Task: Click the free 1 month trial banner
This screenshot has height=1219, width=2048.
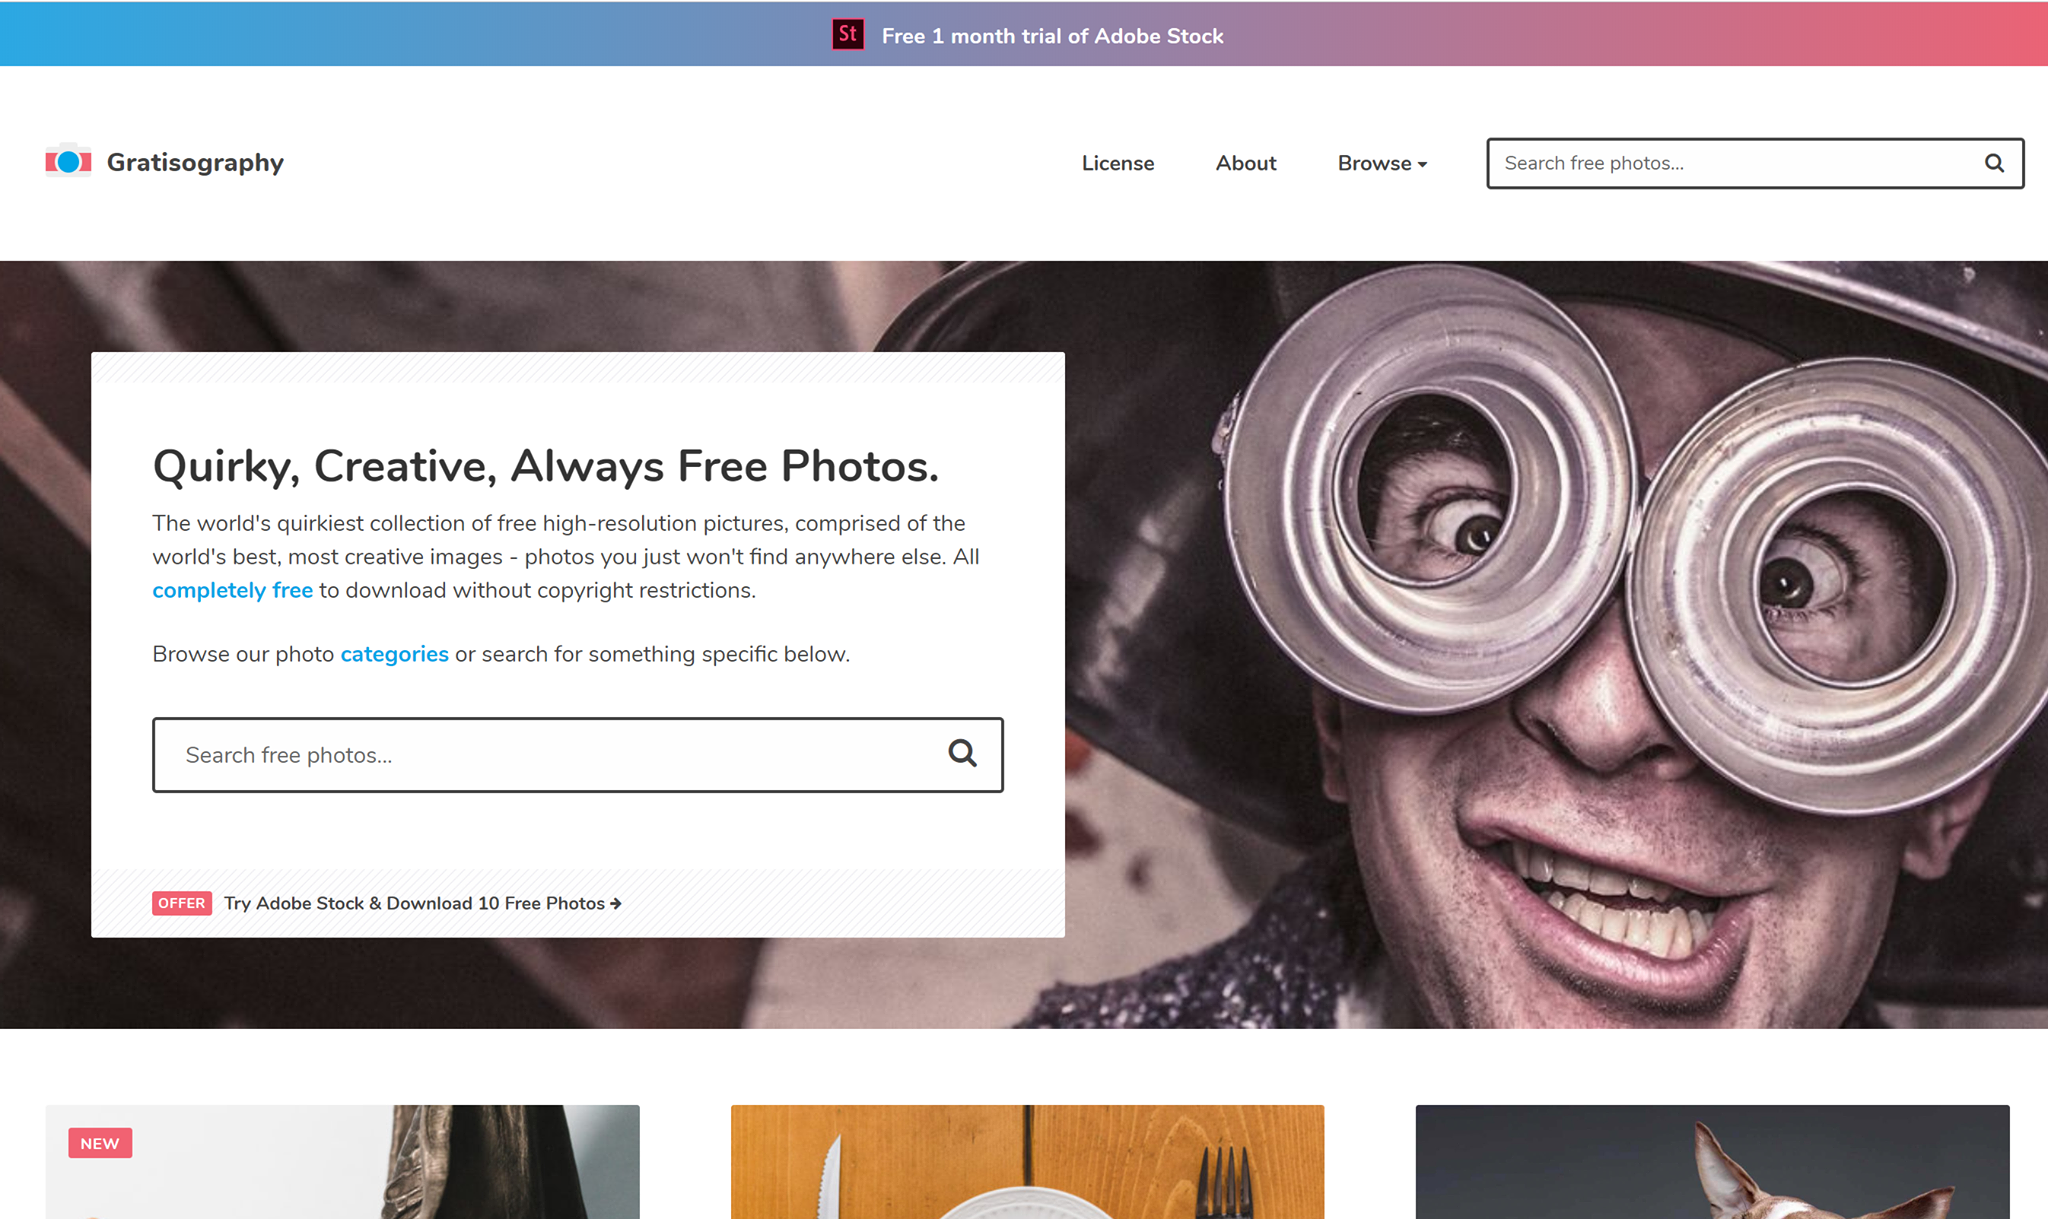Action: 1024,33
